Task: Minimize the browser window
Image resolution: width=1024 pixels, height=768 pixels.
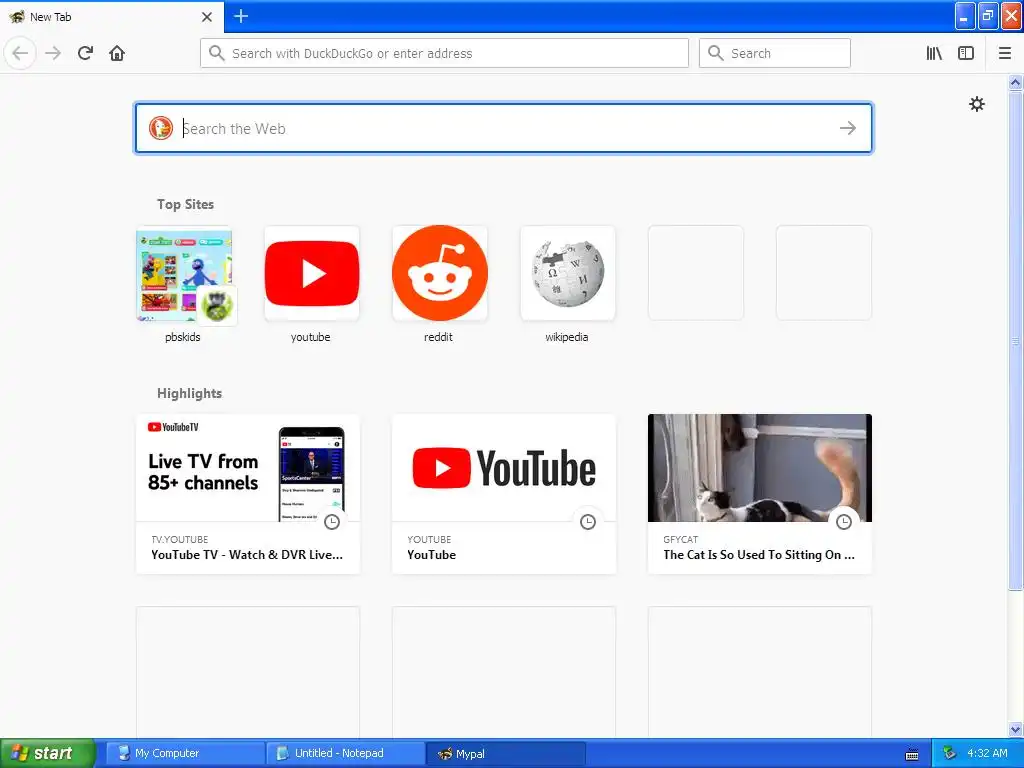Action: [965, 16]
